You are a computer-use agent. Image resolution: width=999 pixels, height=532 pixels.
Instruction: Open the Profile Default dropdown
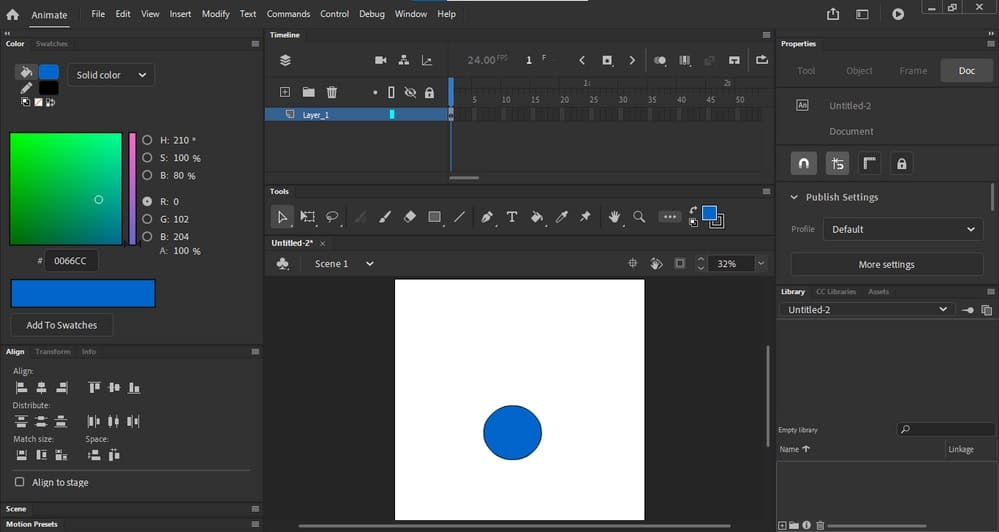tap(903, 229)
